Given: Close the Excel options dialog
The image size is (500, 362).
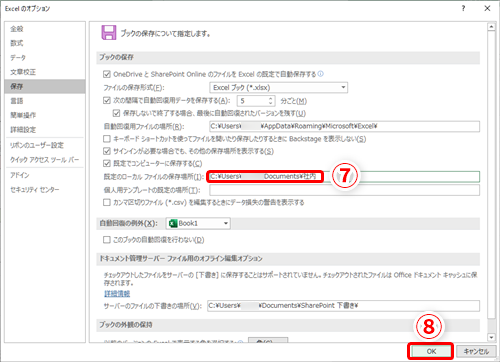Looking at the screenshot, I should (x=487, y=8).
